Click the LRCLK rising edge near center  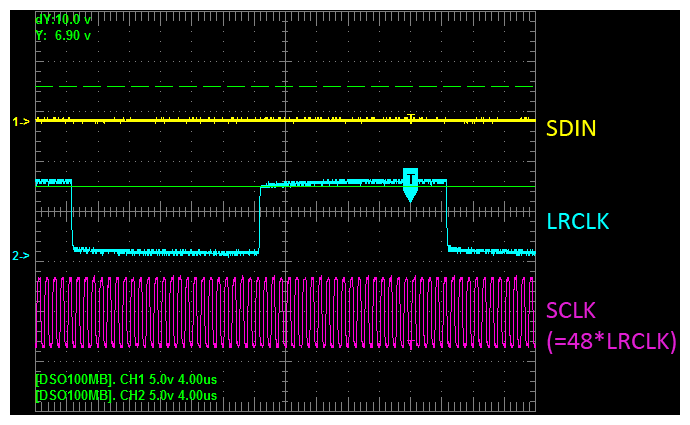pyautogui.click(x=260, y=219)
